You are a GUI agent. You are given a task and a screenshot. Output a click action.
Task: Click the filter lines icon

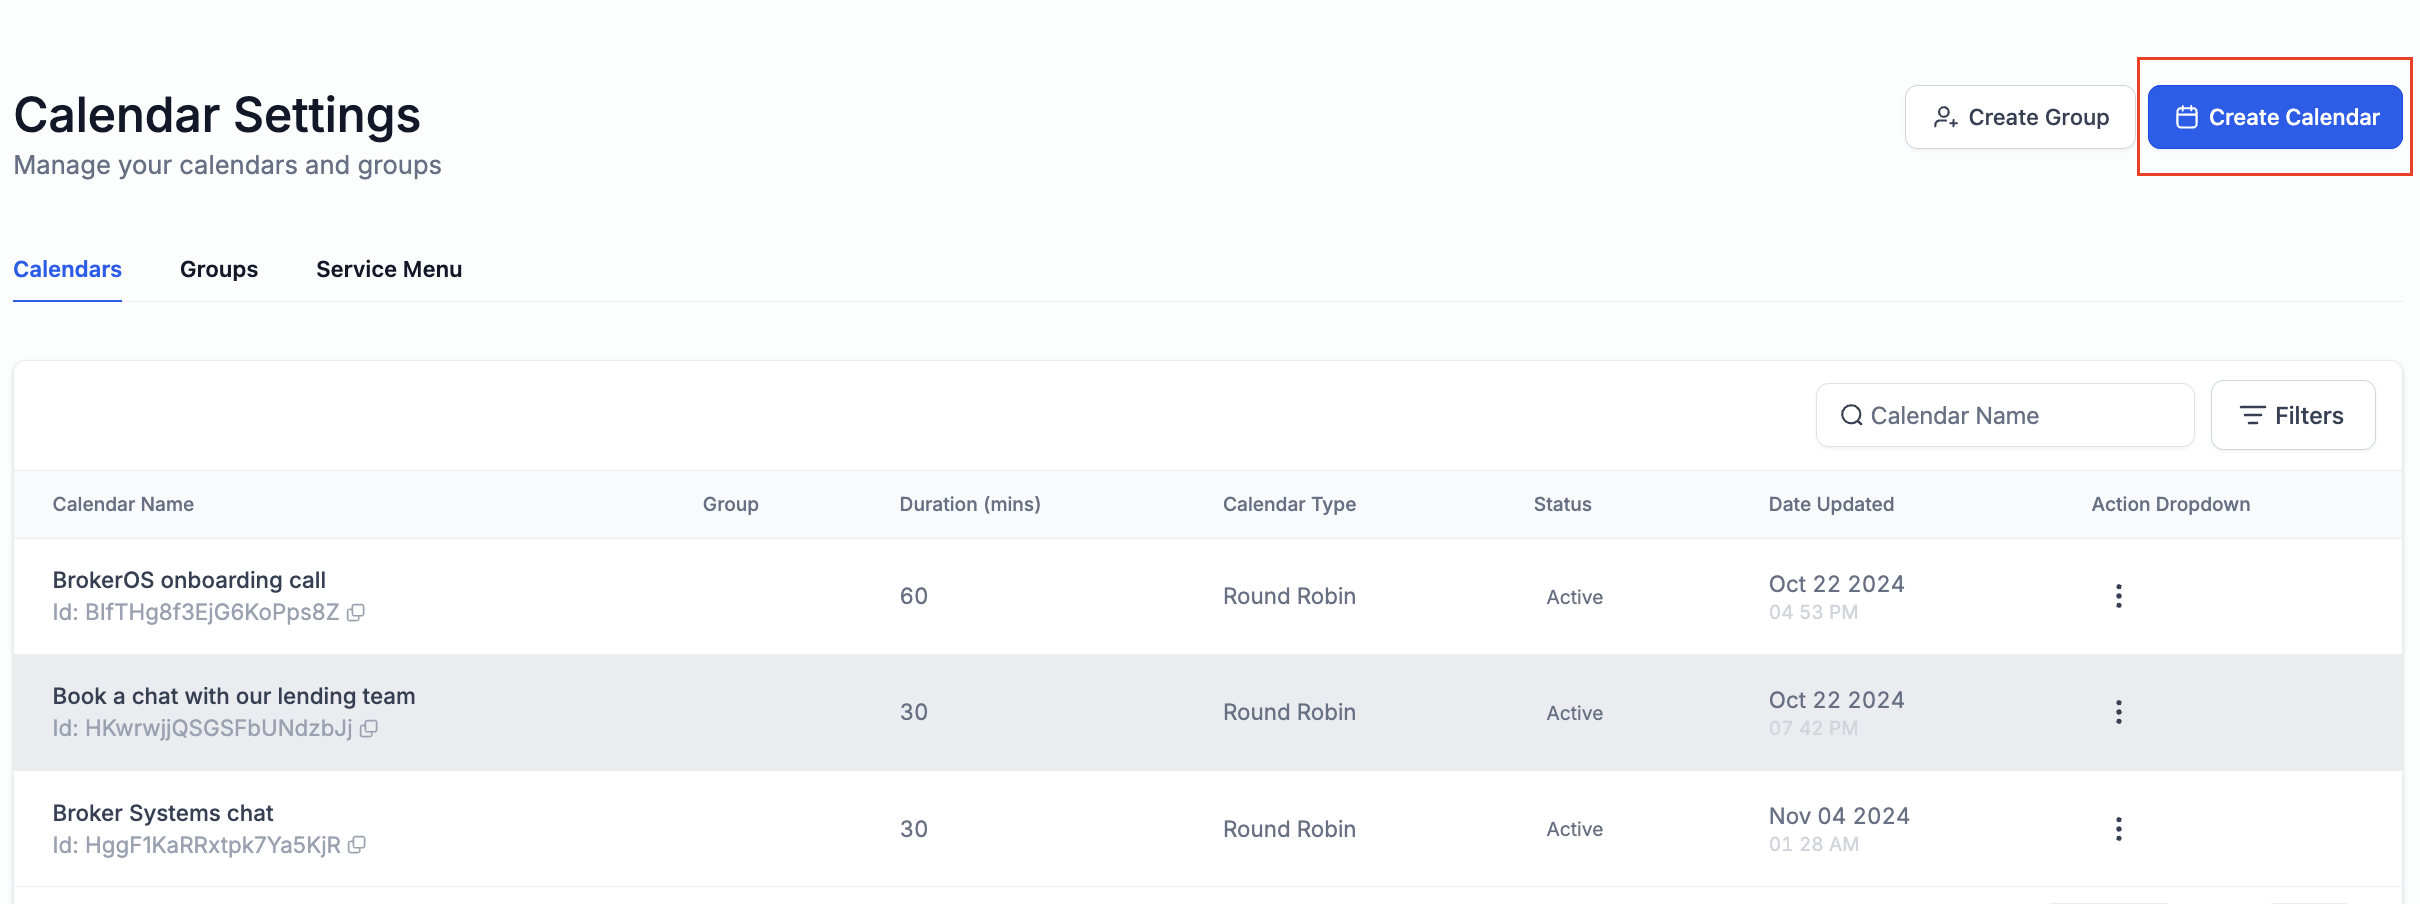2252,415
